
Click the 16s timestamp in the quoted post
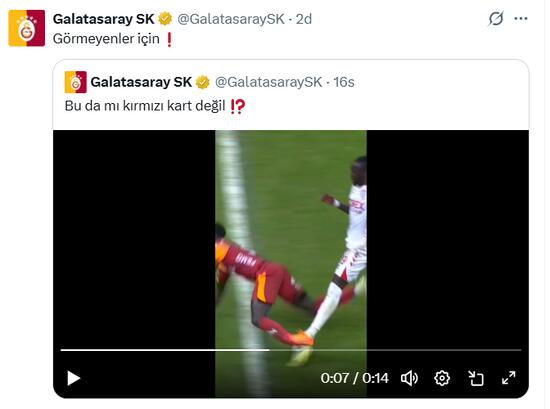click(344, 82)
